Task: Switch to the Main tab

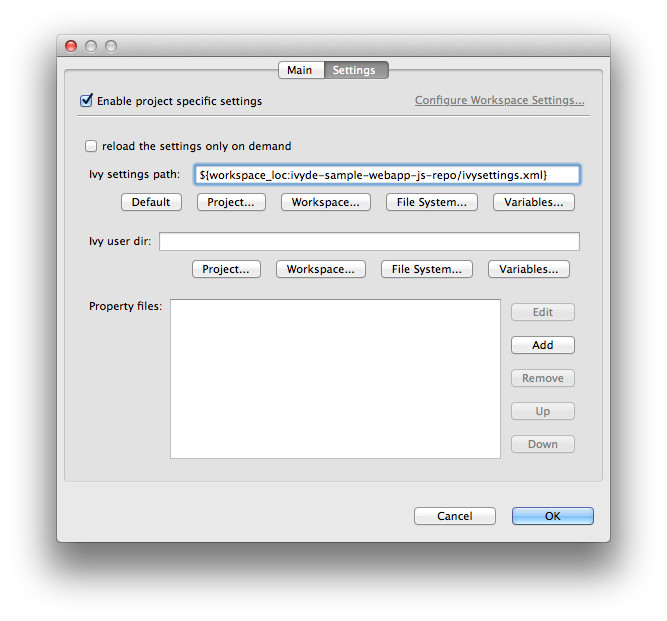Action: click(x=300, y=70)
